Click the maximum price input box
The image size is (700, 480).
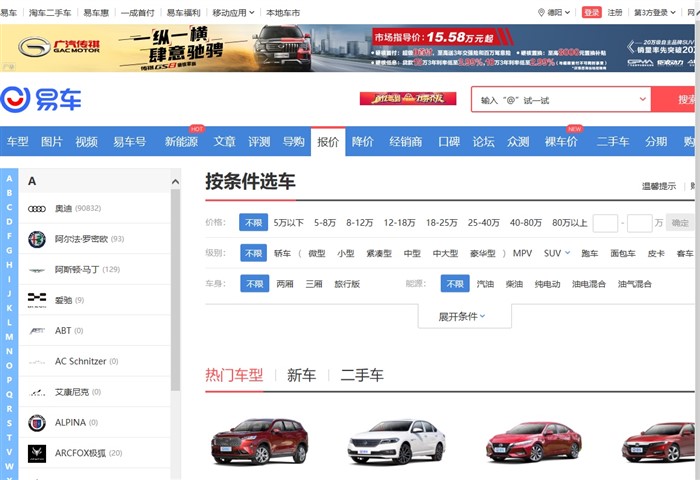click(639, 223)
